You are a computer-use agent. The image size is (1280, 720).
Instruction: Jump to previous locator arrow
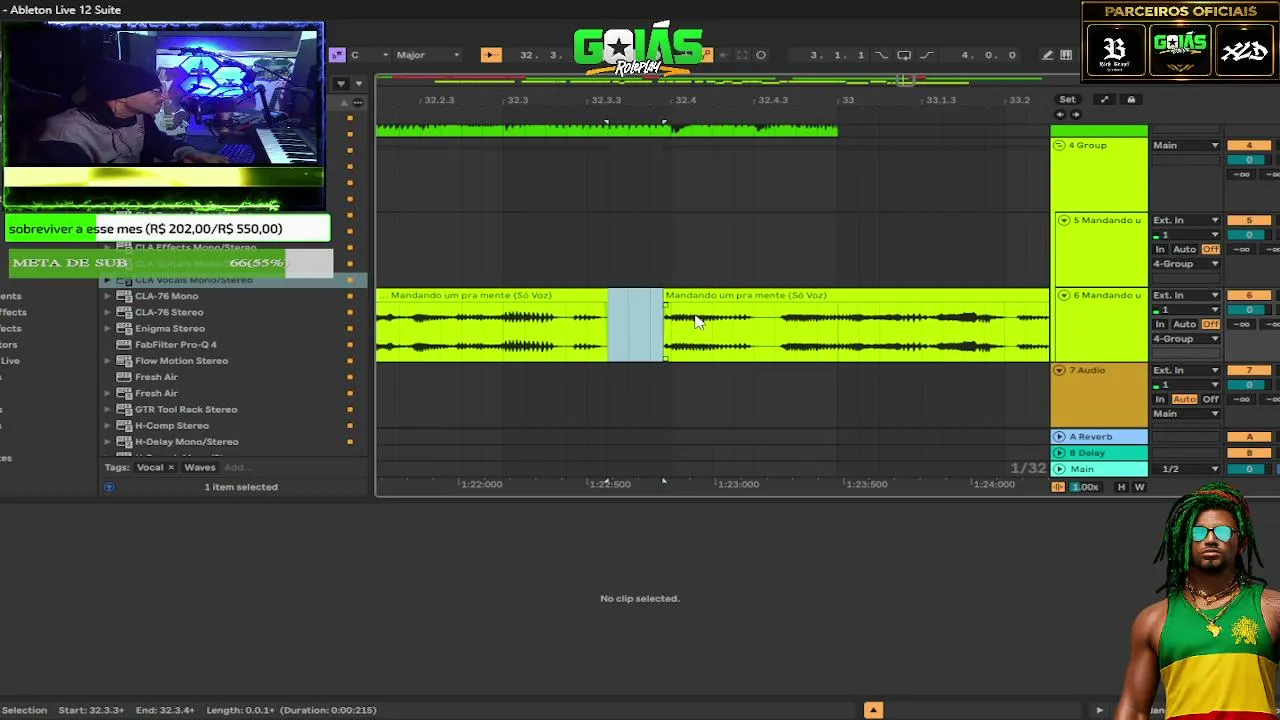[1060, 114]
